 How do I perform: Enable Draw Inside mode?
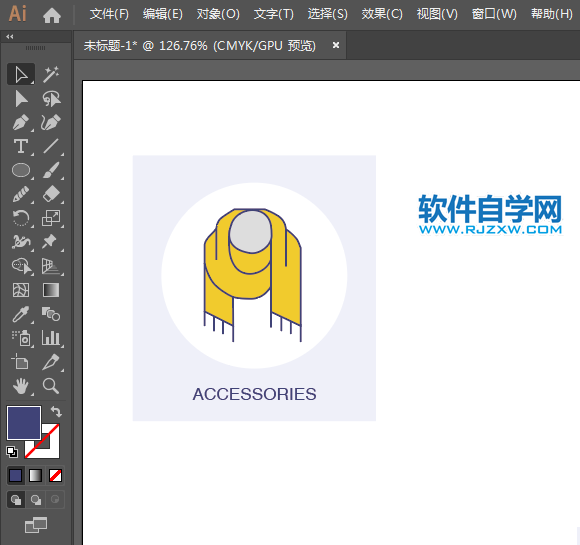click(55, 500)
